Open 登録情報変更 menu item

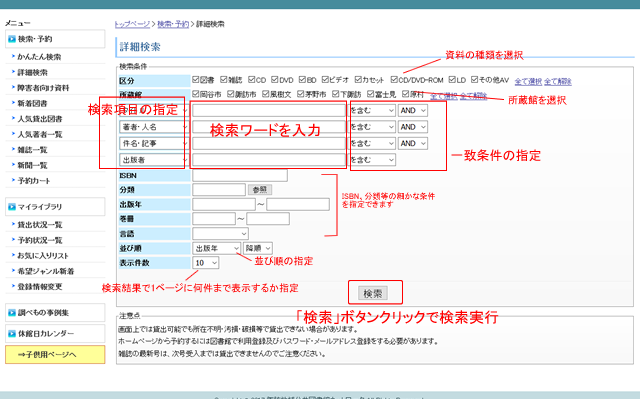click(x=40, y=287)
